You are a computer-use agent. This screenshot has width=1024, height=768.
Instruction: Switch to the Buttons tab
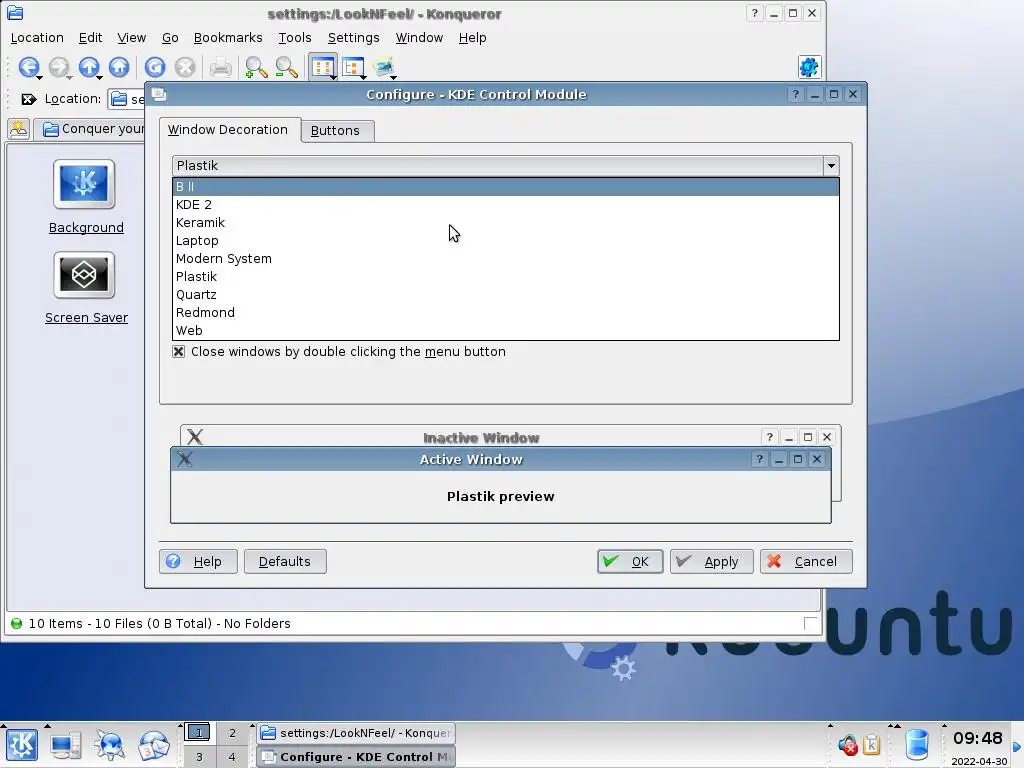click(x=335, y=131)
